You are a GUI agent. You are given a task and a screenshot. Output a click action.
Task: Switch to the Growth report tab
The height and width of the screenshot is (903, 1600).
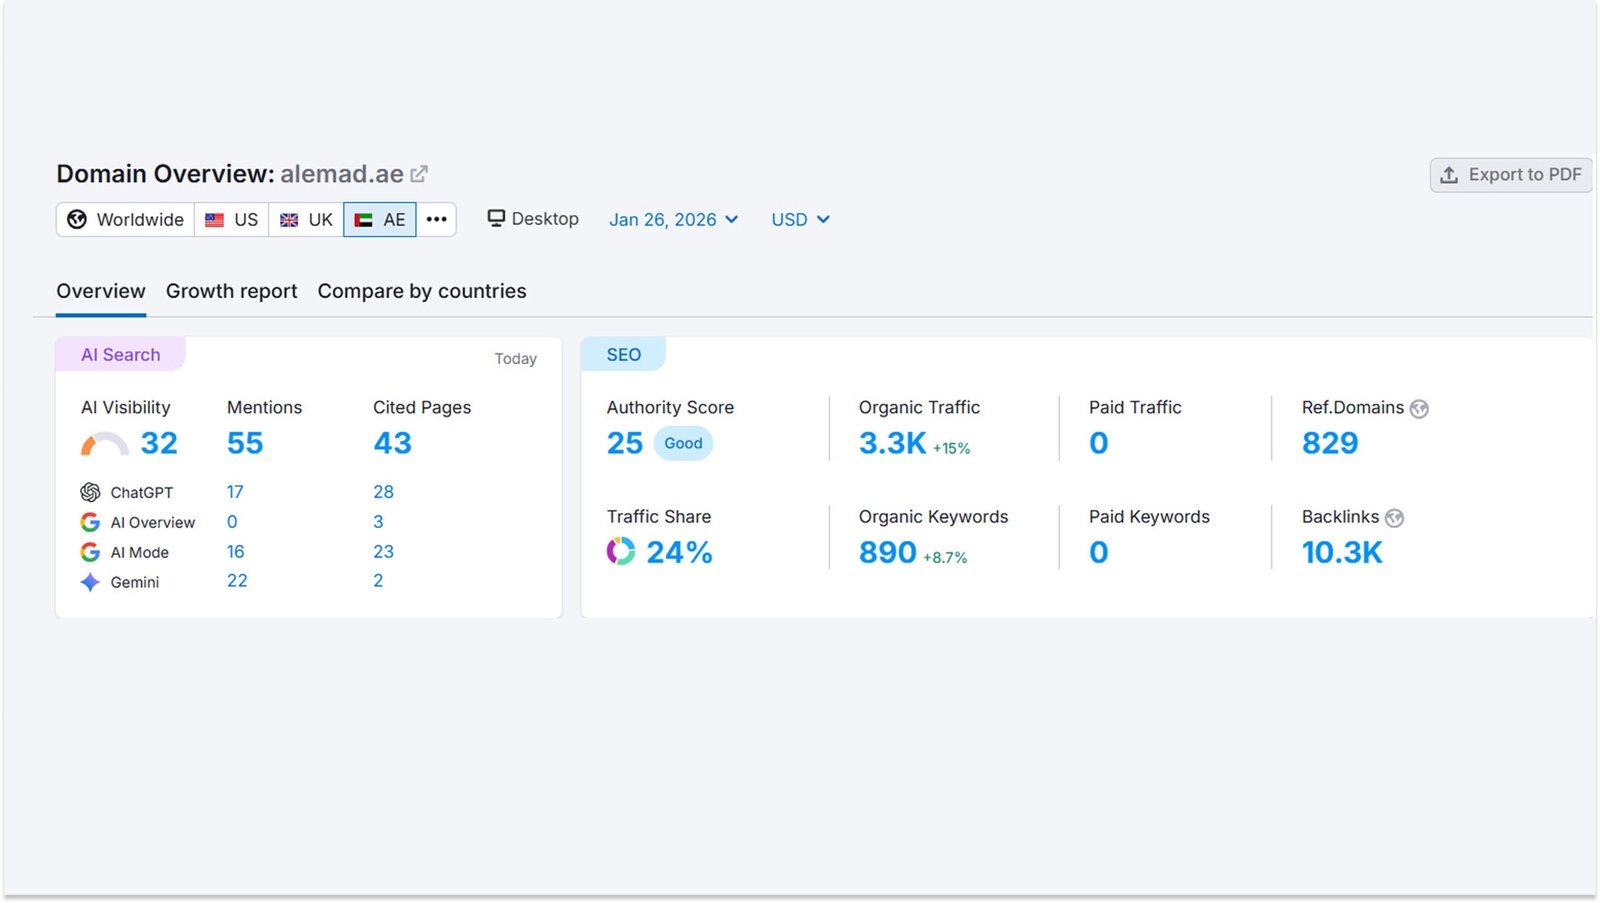[x=231, y=291]
